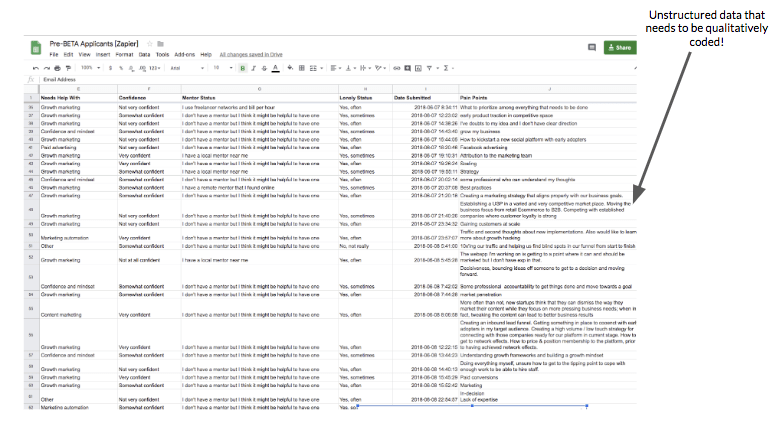Select the 'Date Submitted' header cell
Viewport: 776px width, 429px height.
[426, 98]
